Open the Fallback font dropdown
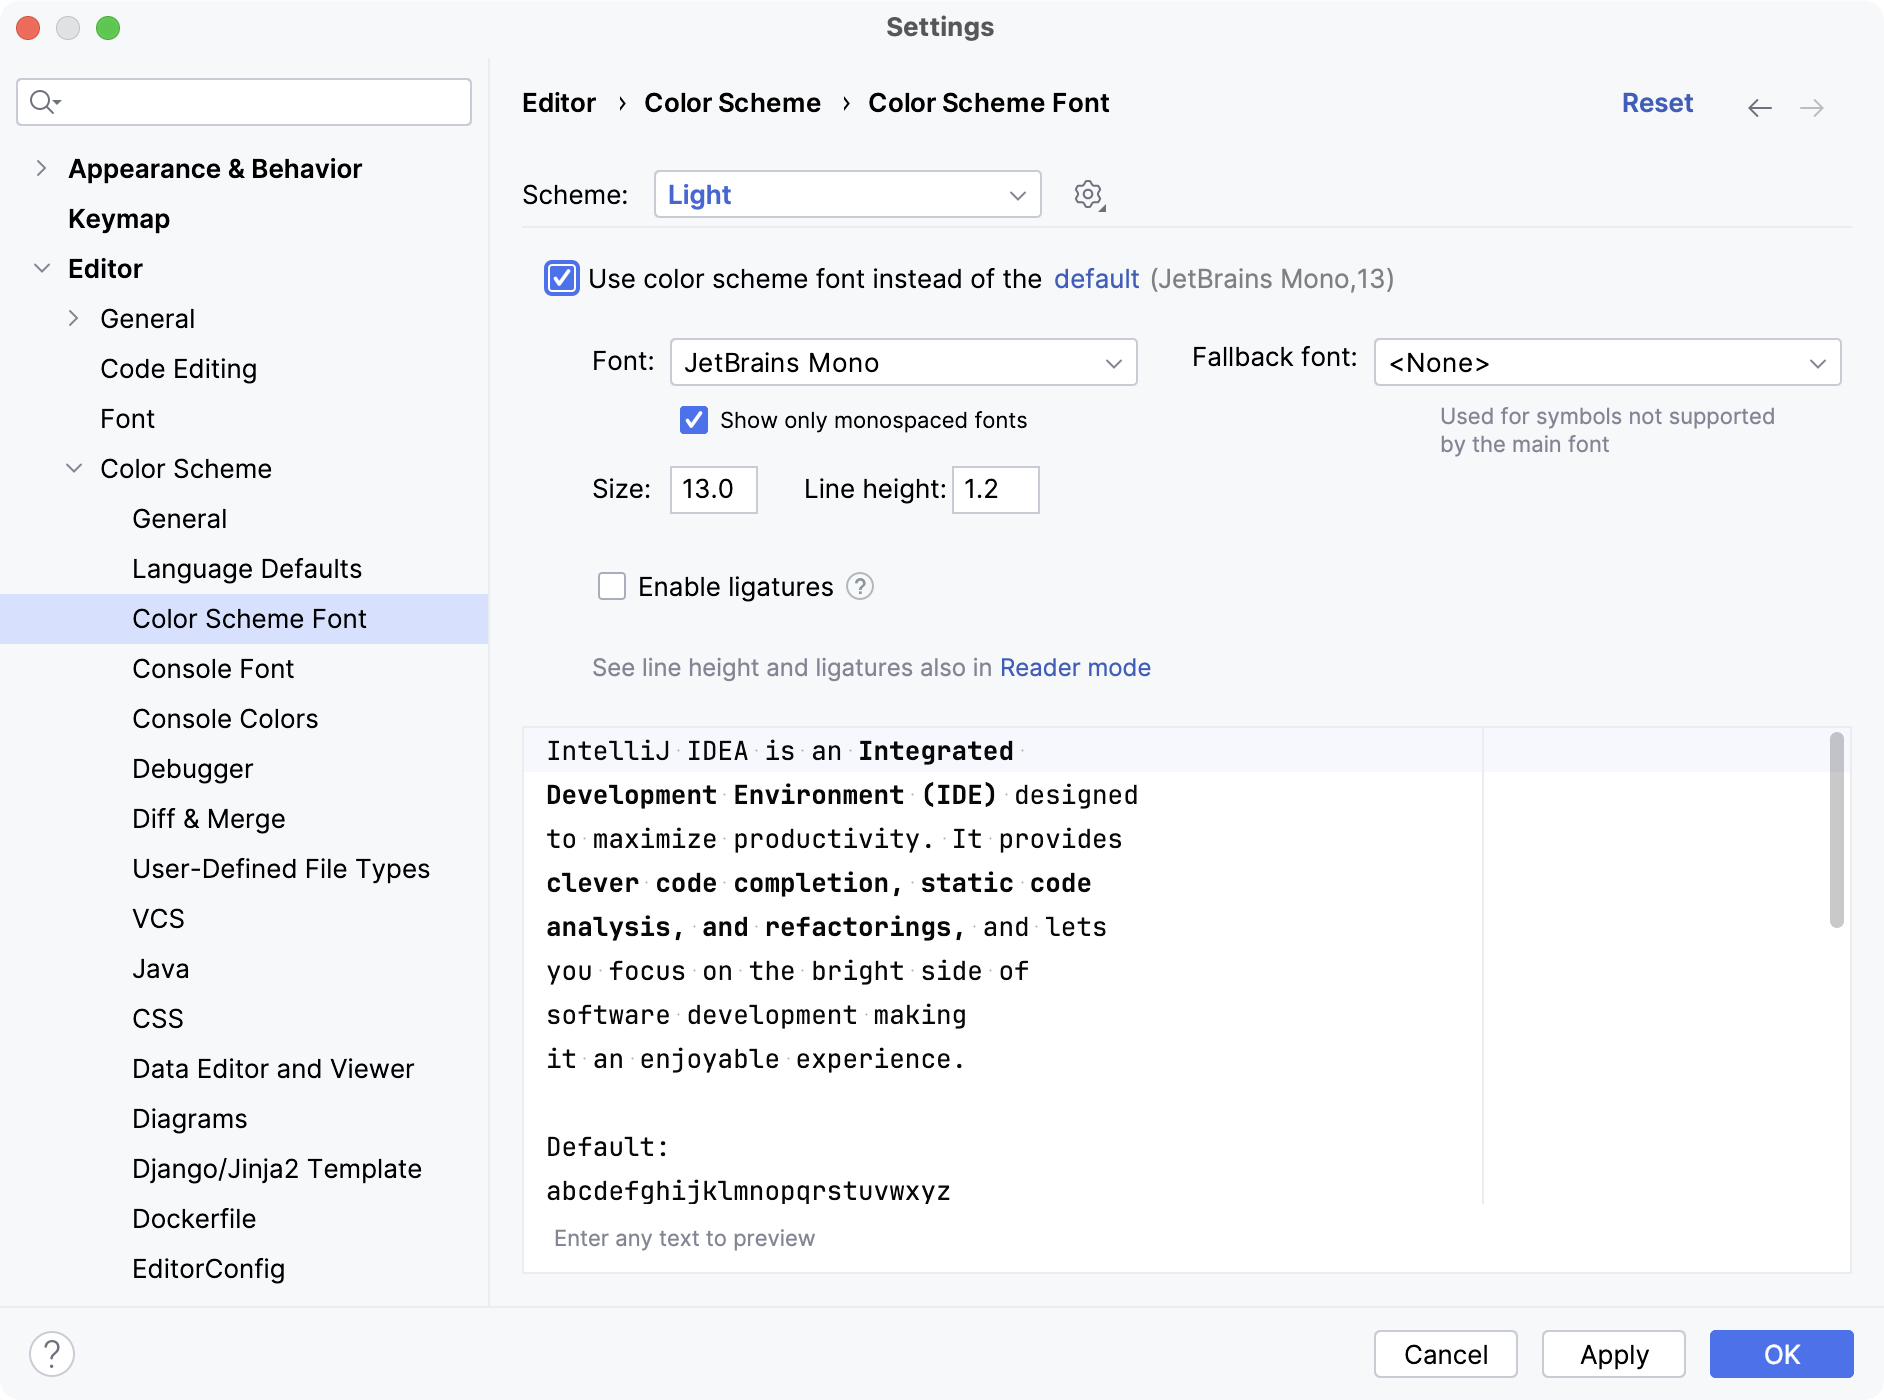This screenshot has width=1884, height=1400. 1606,362
